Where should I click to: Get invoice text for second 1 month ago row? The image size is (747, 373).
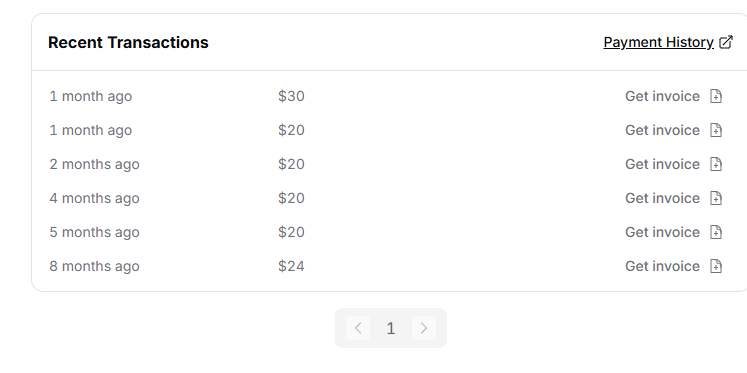(662, 130)
